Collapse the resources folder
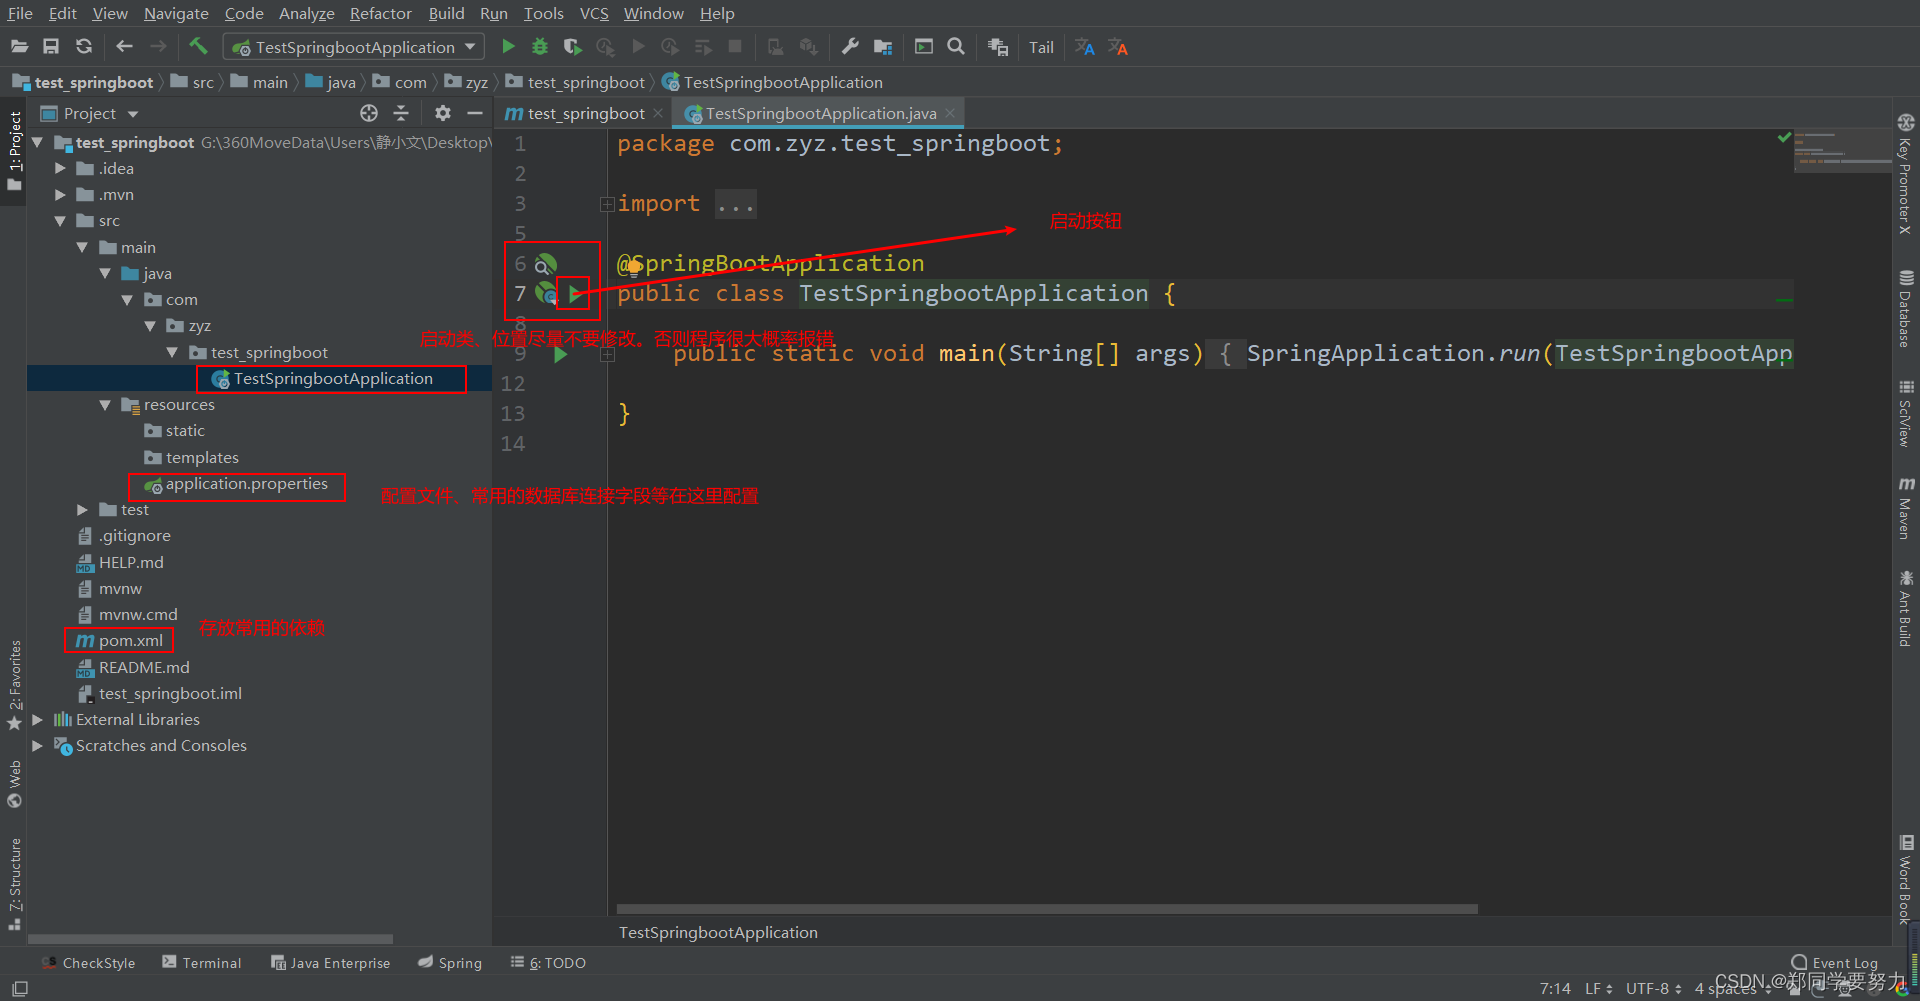 [x=105, y=405]
